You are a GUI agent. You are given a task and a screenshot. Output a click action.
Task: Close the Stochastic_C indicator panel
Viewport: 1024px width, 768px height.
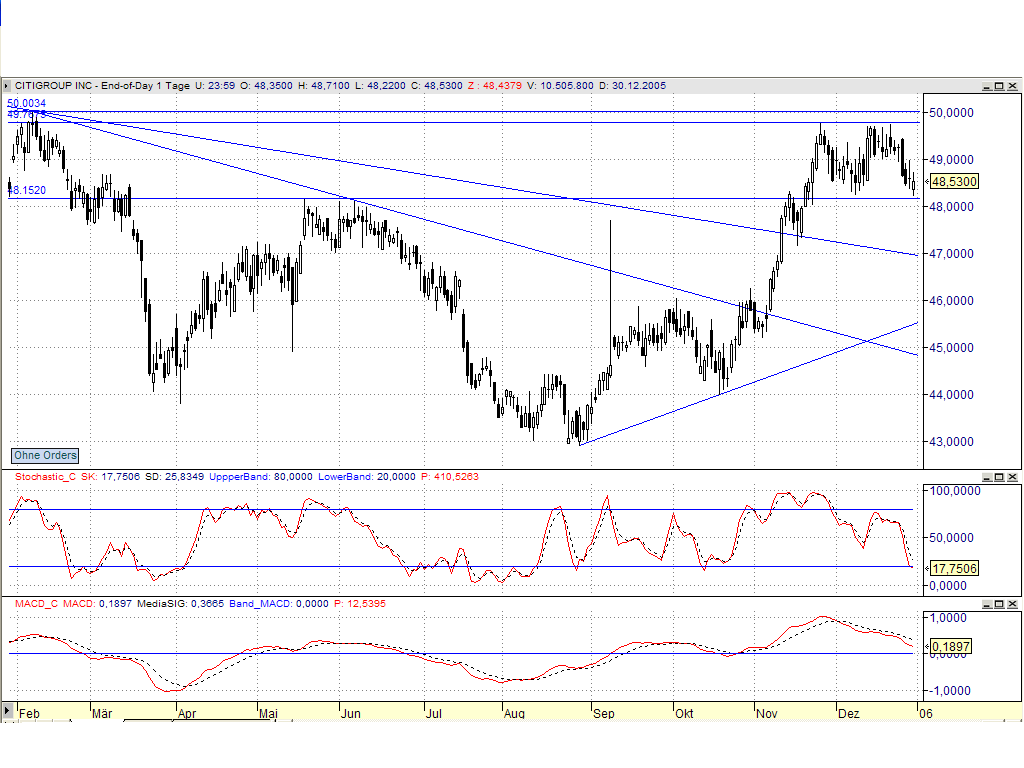[1011, 476]
